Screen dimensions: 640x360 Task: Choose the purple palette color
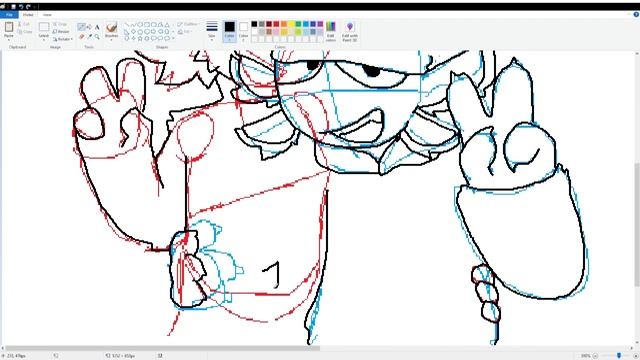point(320,24)
